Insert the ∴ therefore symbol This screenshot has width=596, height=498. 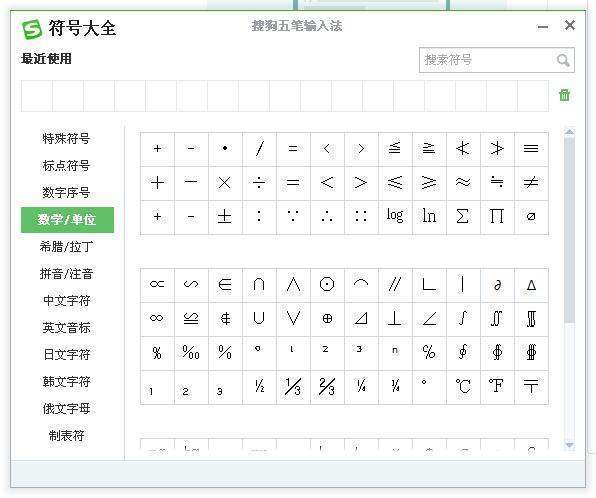pos(327,217)
